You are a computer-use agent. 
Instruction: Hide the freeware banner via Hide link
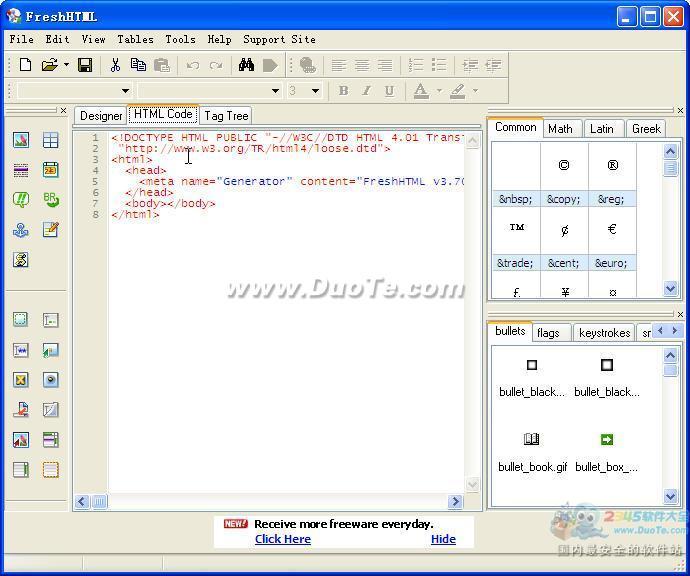pyautogui.click(x=443, y=539)
